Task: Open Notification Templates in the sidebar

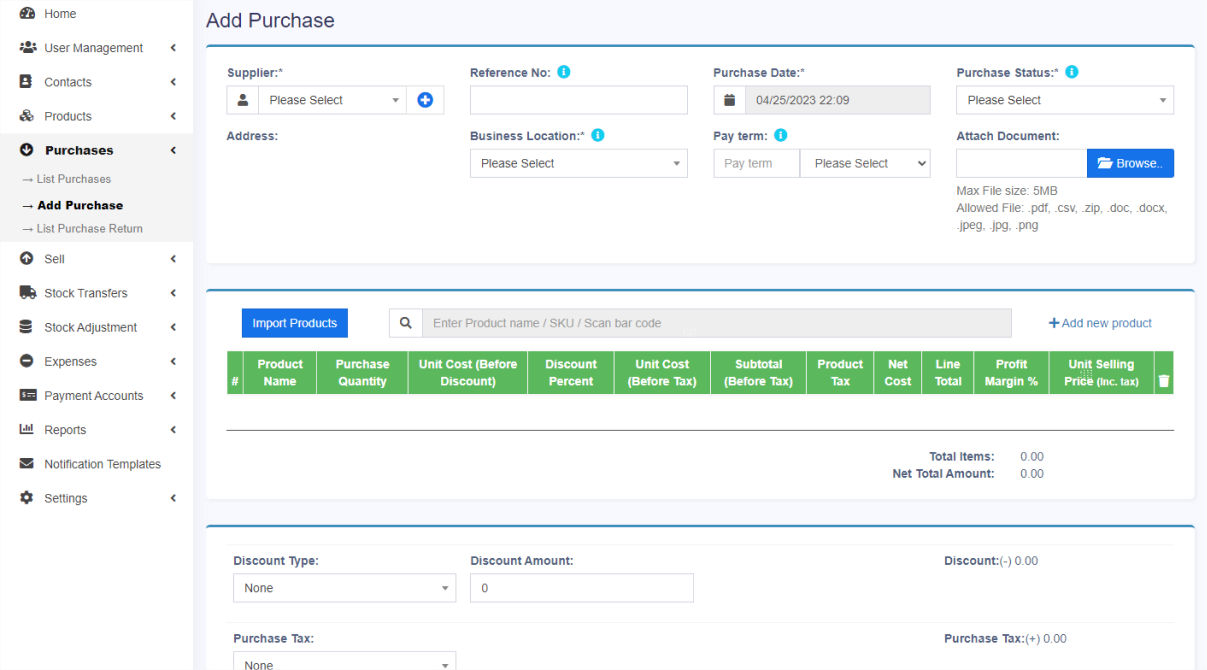Action: pos(102,464)
